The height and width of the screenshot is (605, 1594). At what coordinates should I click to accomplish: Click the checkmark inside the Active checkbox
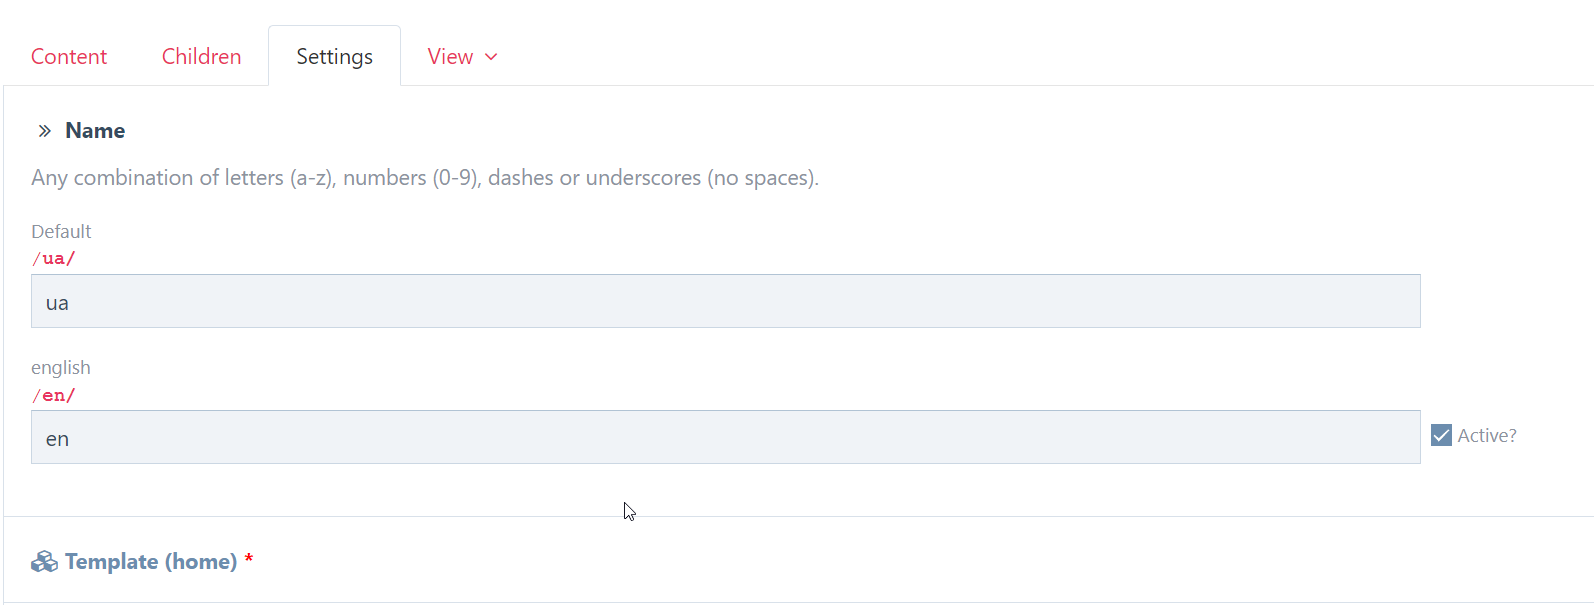pyautogui.click(x=1440, y=435)
